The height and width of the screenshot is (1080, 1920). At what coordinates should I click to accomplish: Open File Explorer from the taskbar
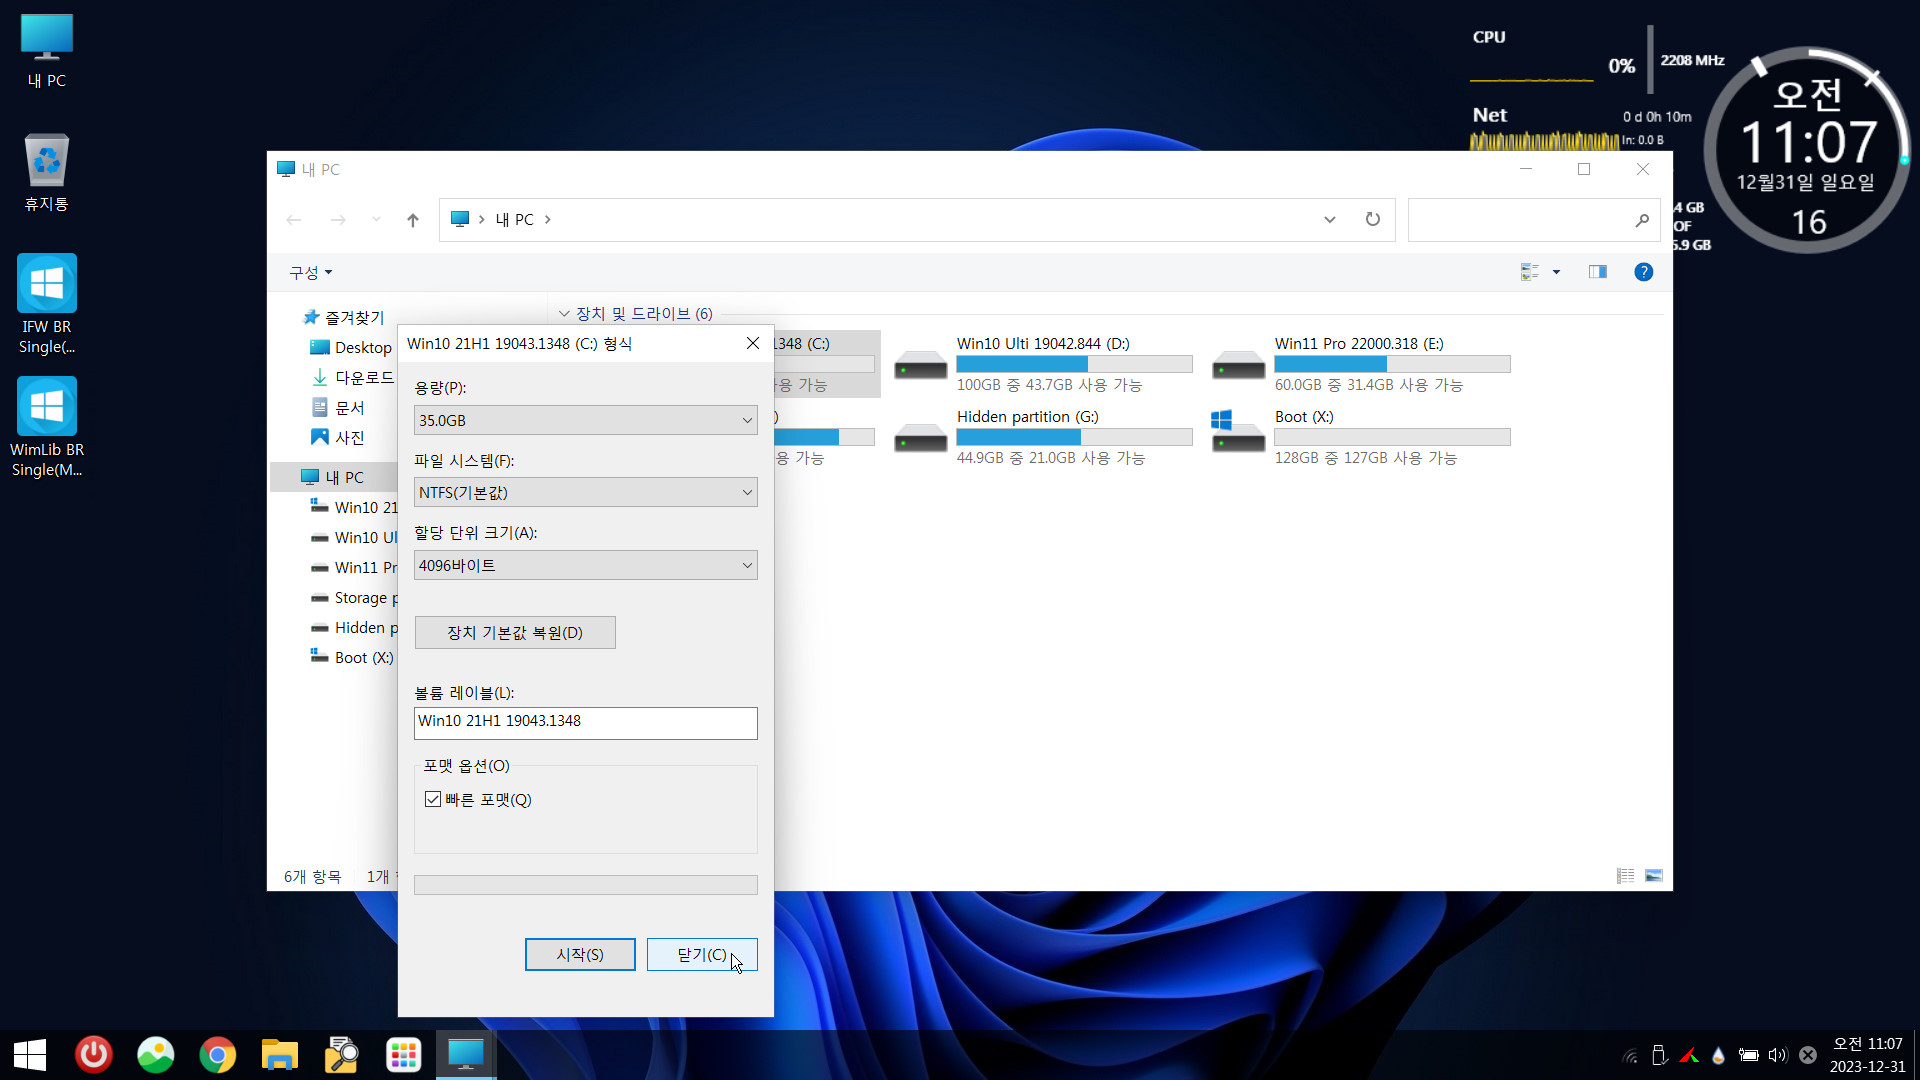point(280,1055)
